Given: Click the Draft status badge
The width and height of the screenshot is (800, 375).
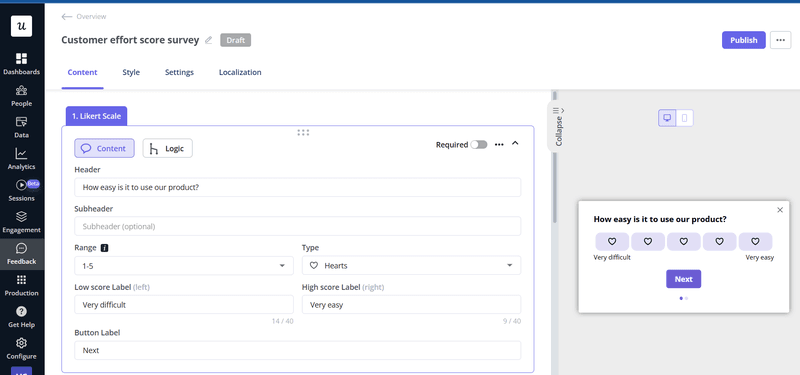Looking at the screenshot, I should coord(236,40).
